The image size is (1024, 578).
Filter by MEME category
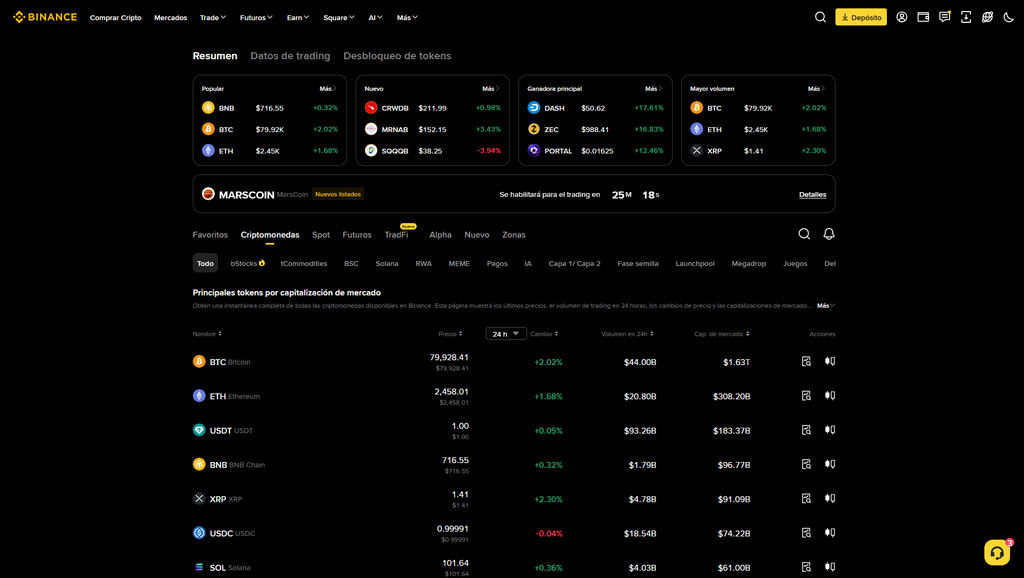coord(459,263)
